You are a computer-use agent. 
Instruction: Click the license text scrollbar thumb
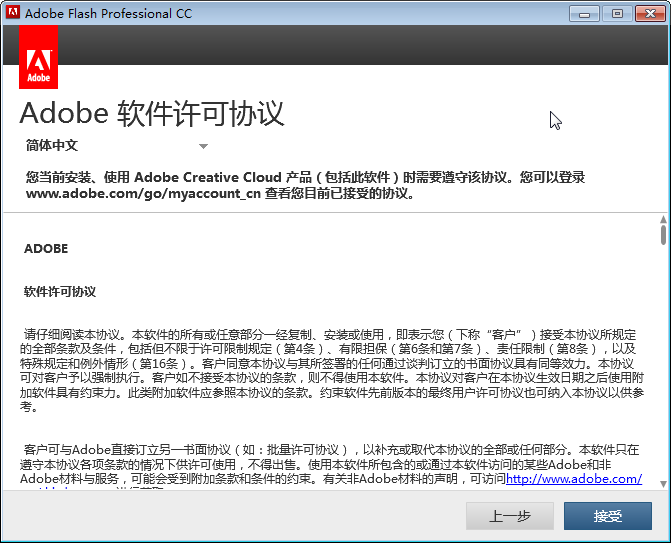point(663,235)
